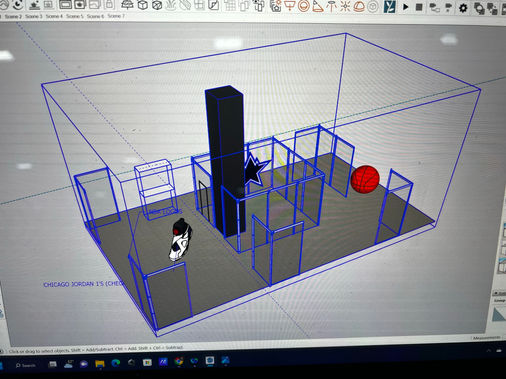Click the CHICAGO JORDAN 1'S text label
Image resolution: width=506 pixels, height=379 pixels.
(84, 284)
